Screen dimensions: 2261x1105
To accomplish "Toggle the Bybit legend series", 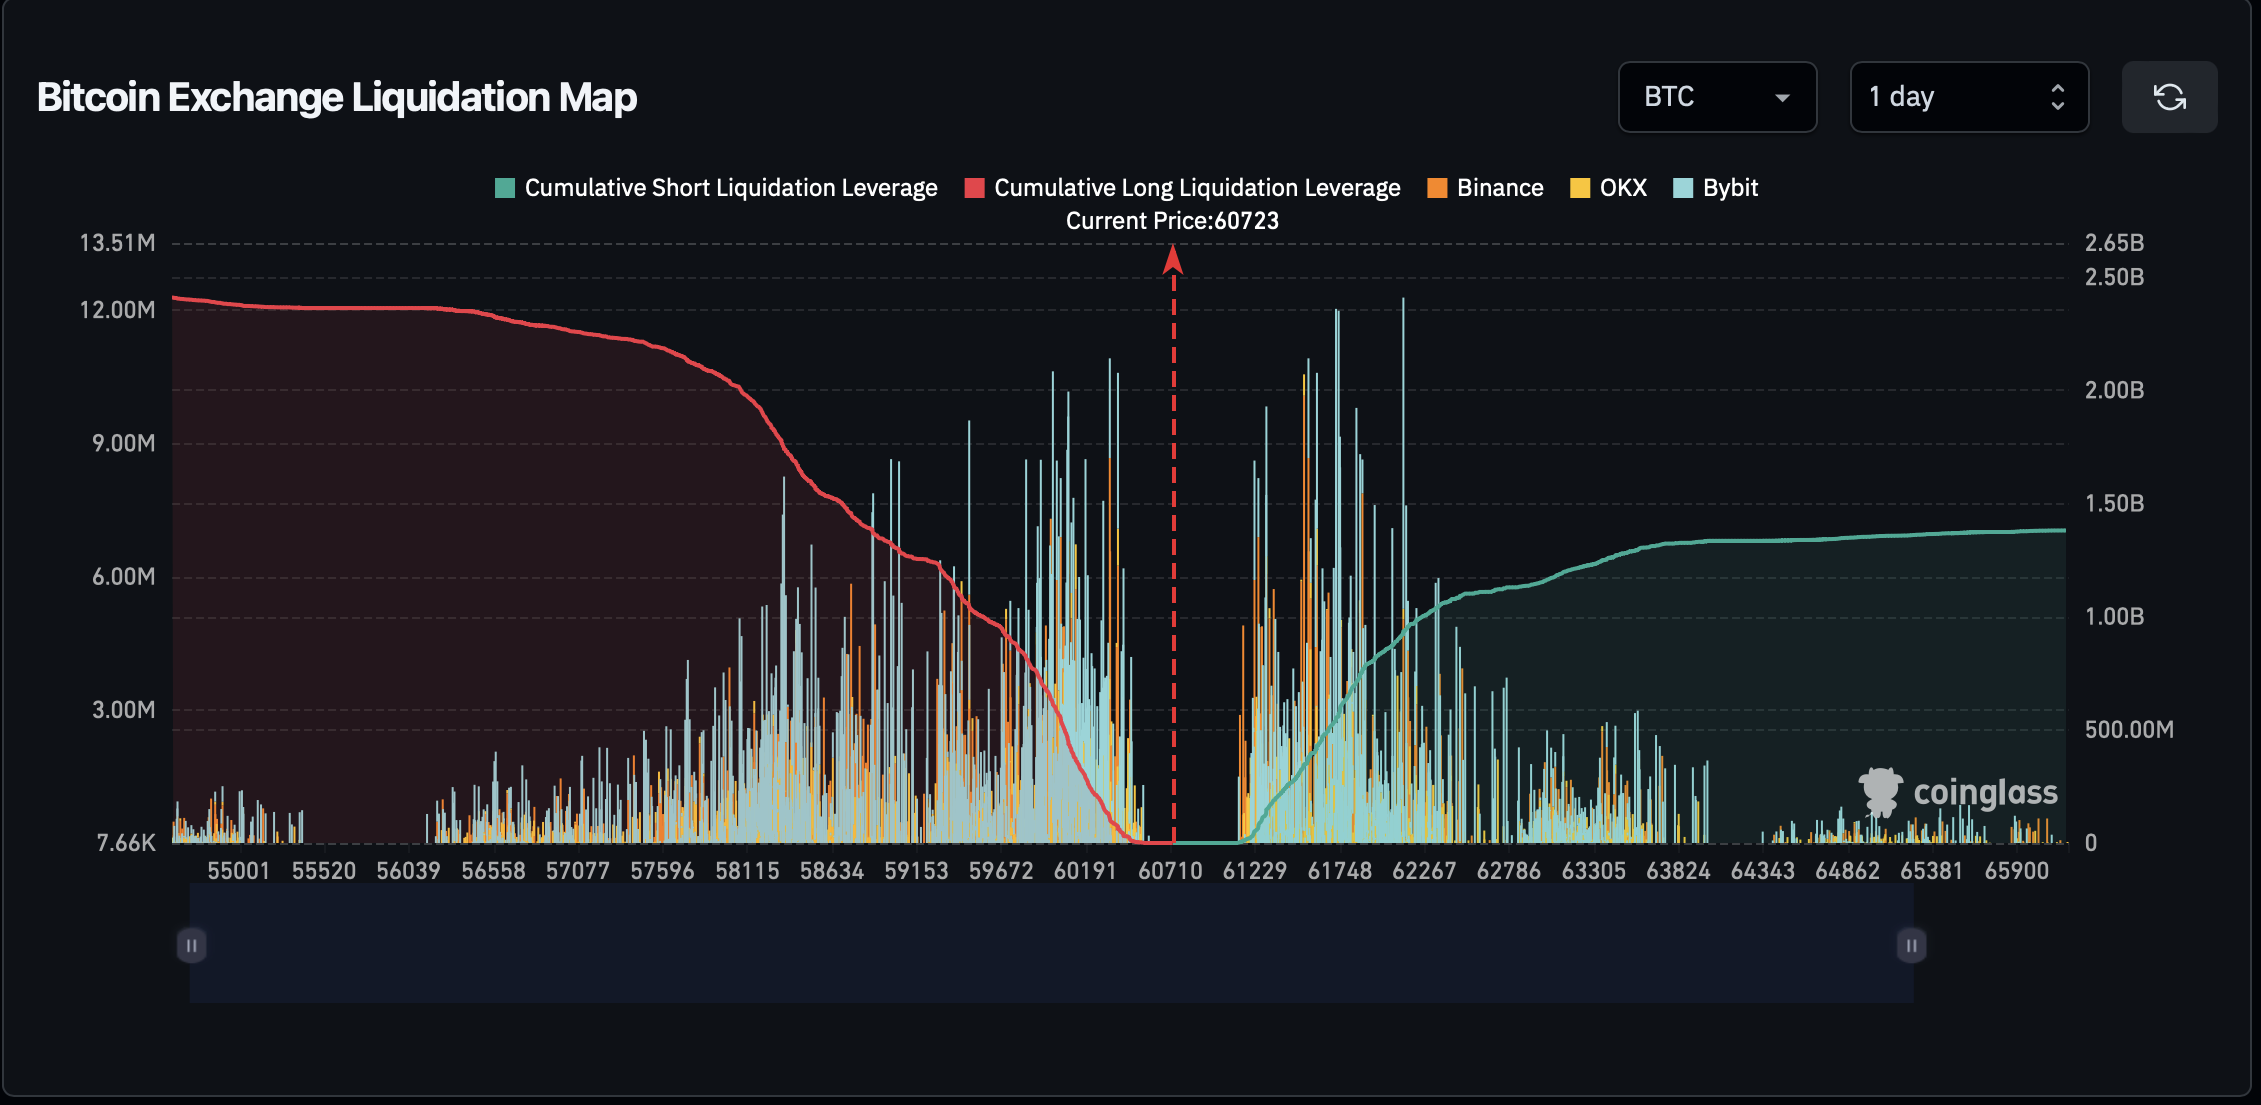I will pyautogui.click(x=1715, y=188).
